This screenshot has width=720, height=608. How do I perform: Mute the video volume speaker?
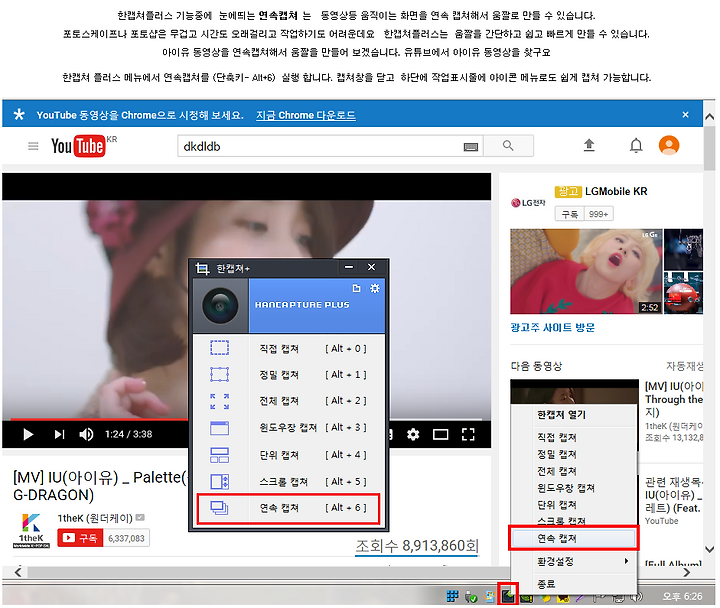click(86, 434)
